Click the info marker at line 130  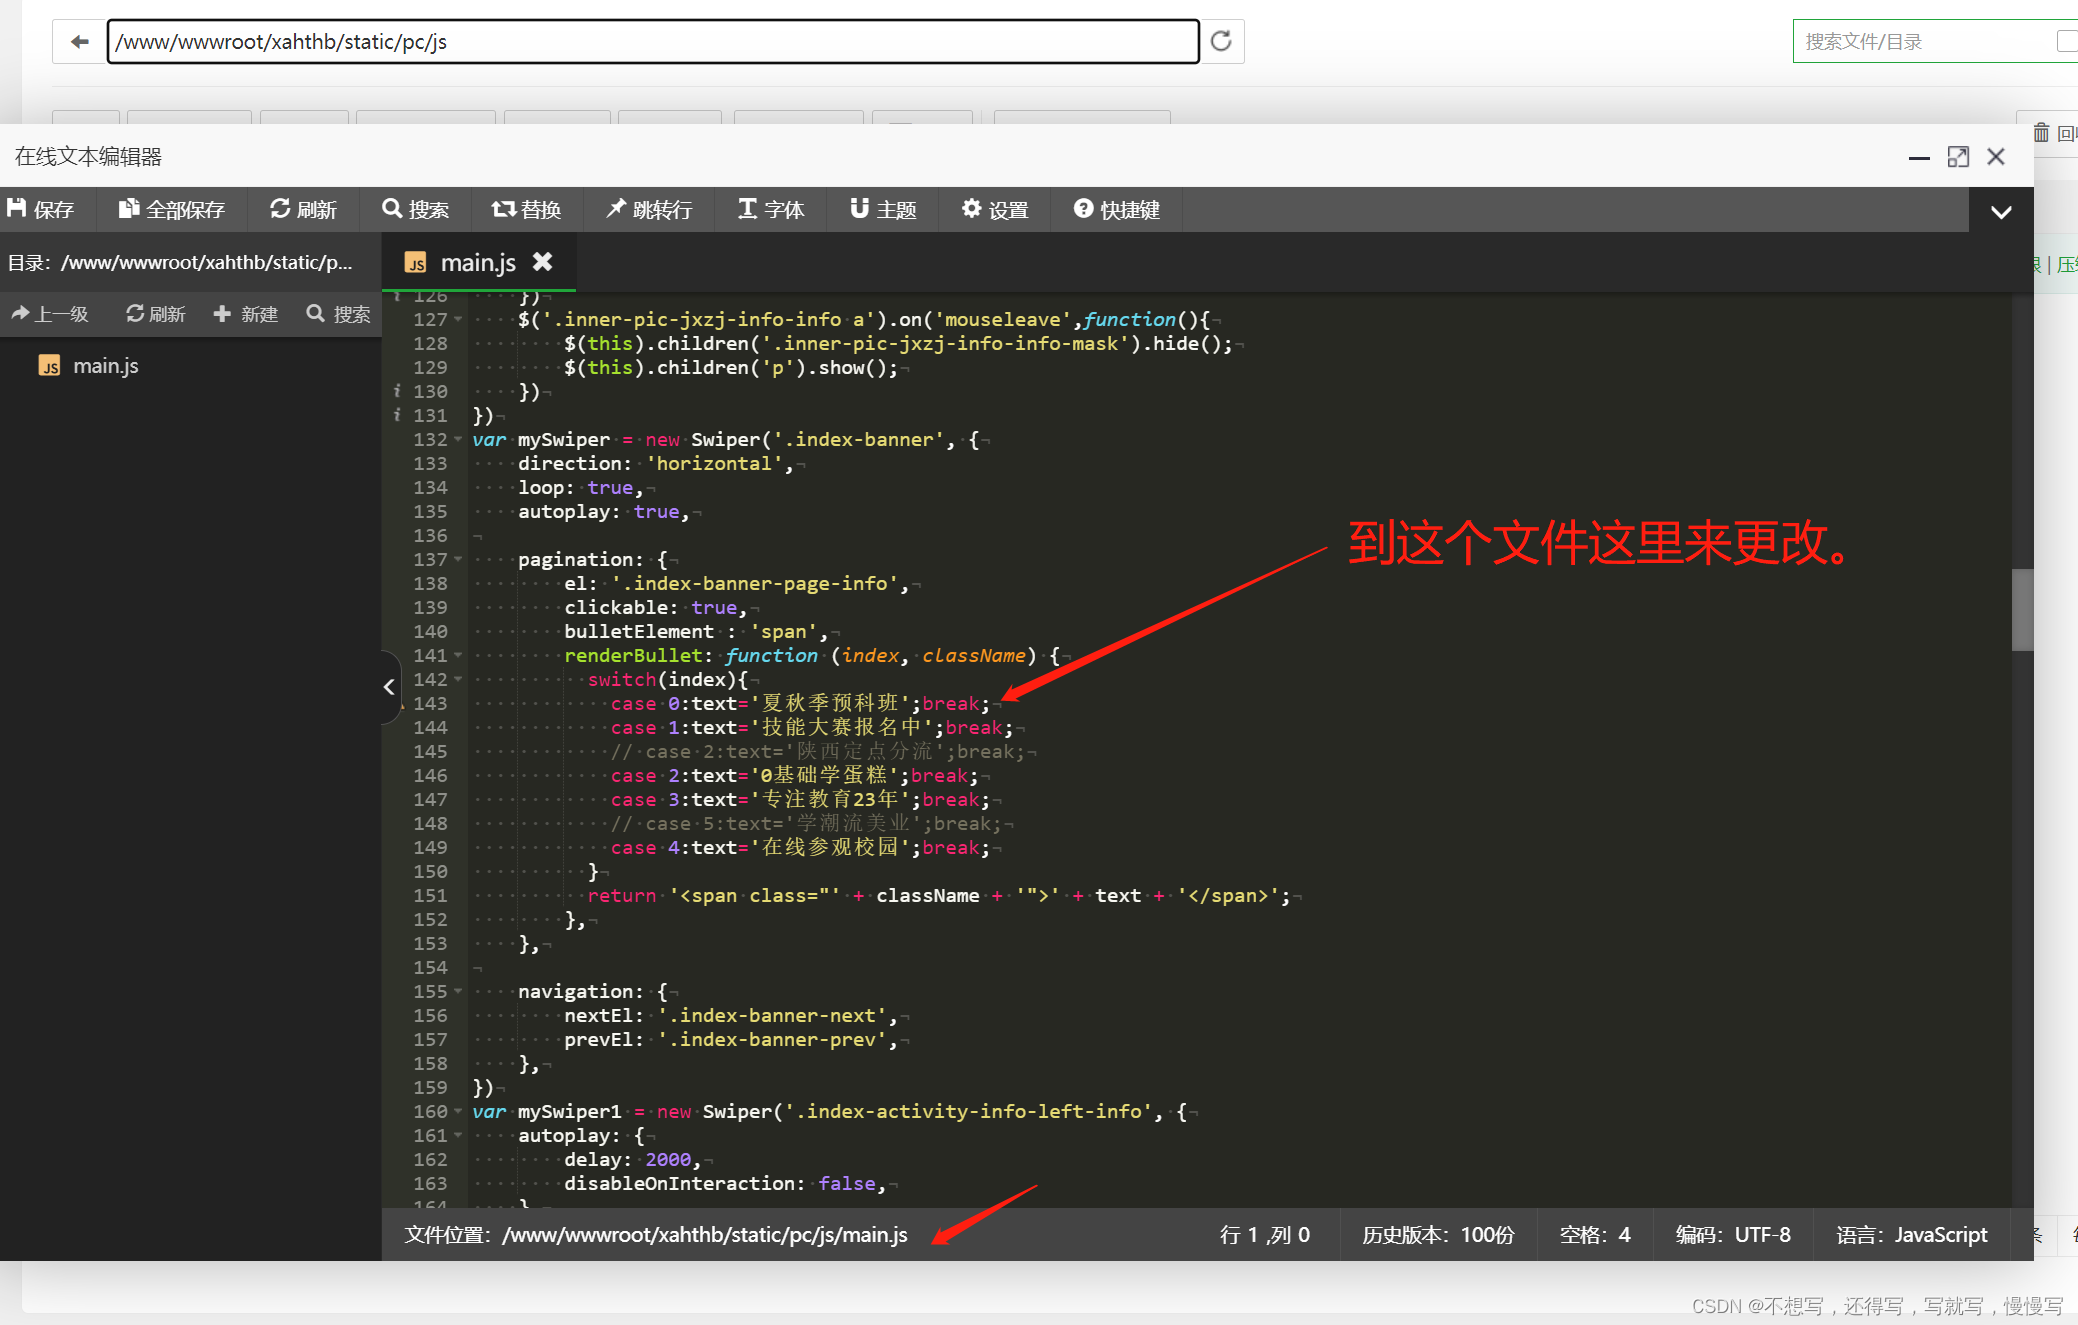397,391
